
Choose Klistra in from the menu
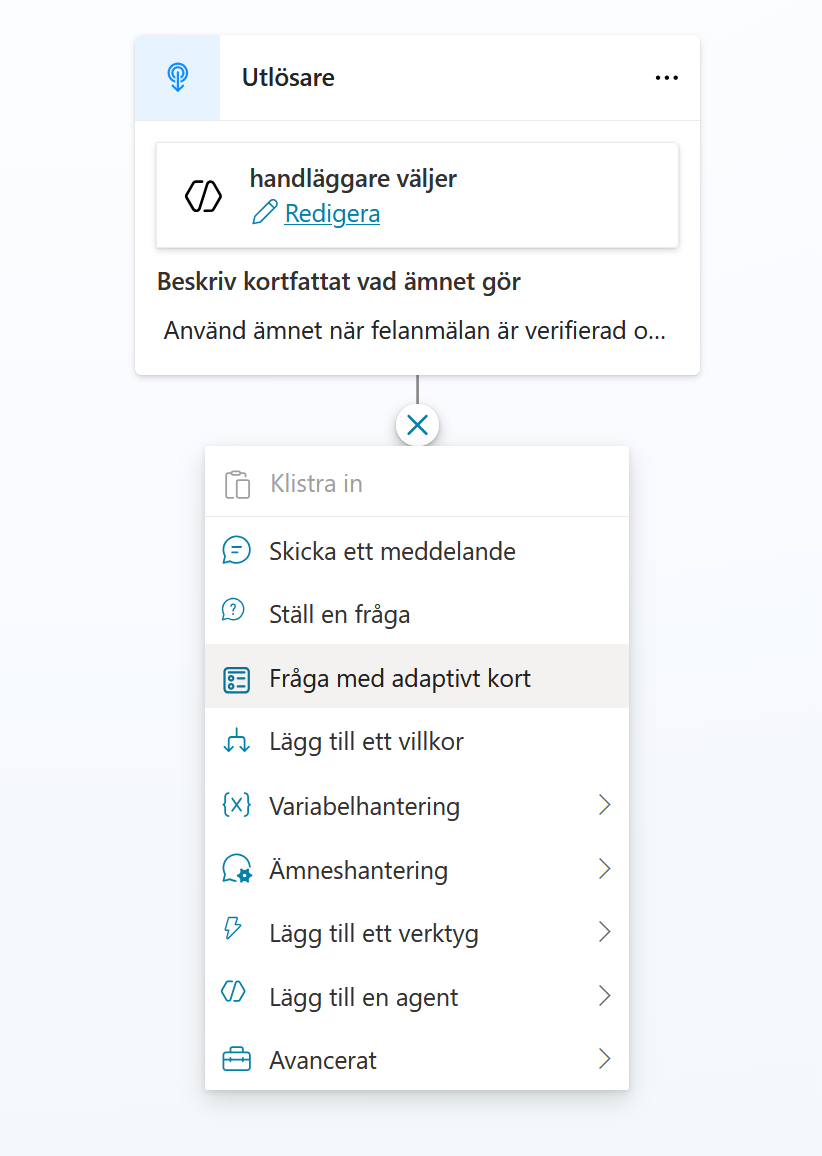417,484
